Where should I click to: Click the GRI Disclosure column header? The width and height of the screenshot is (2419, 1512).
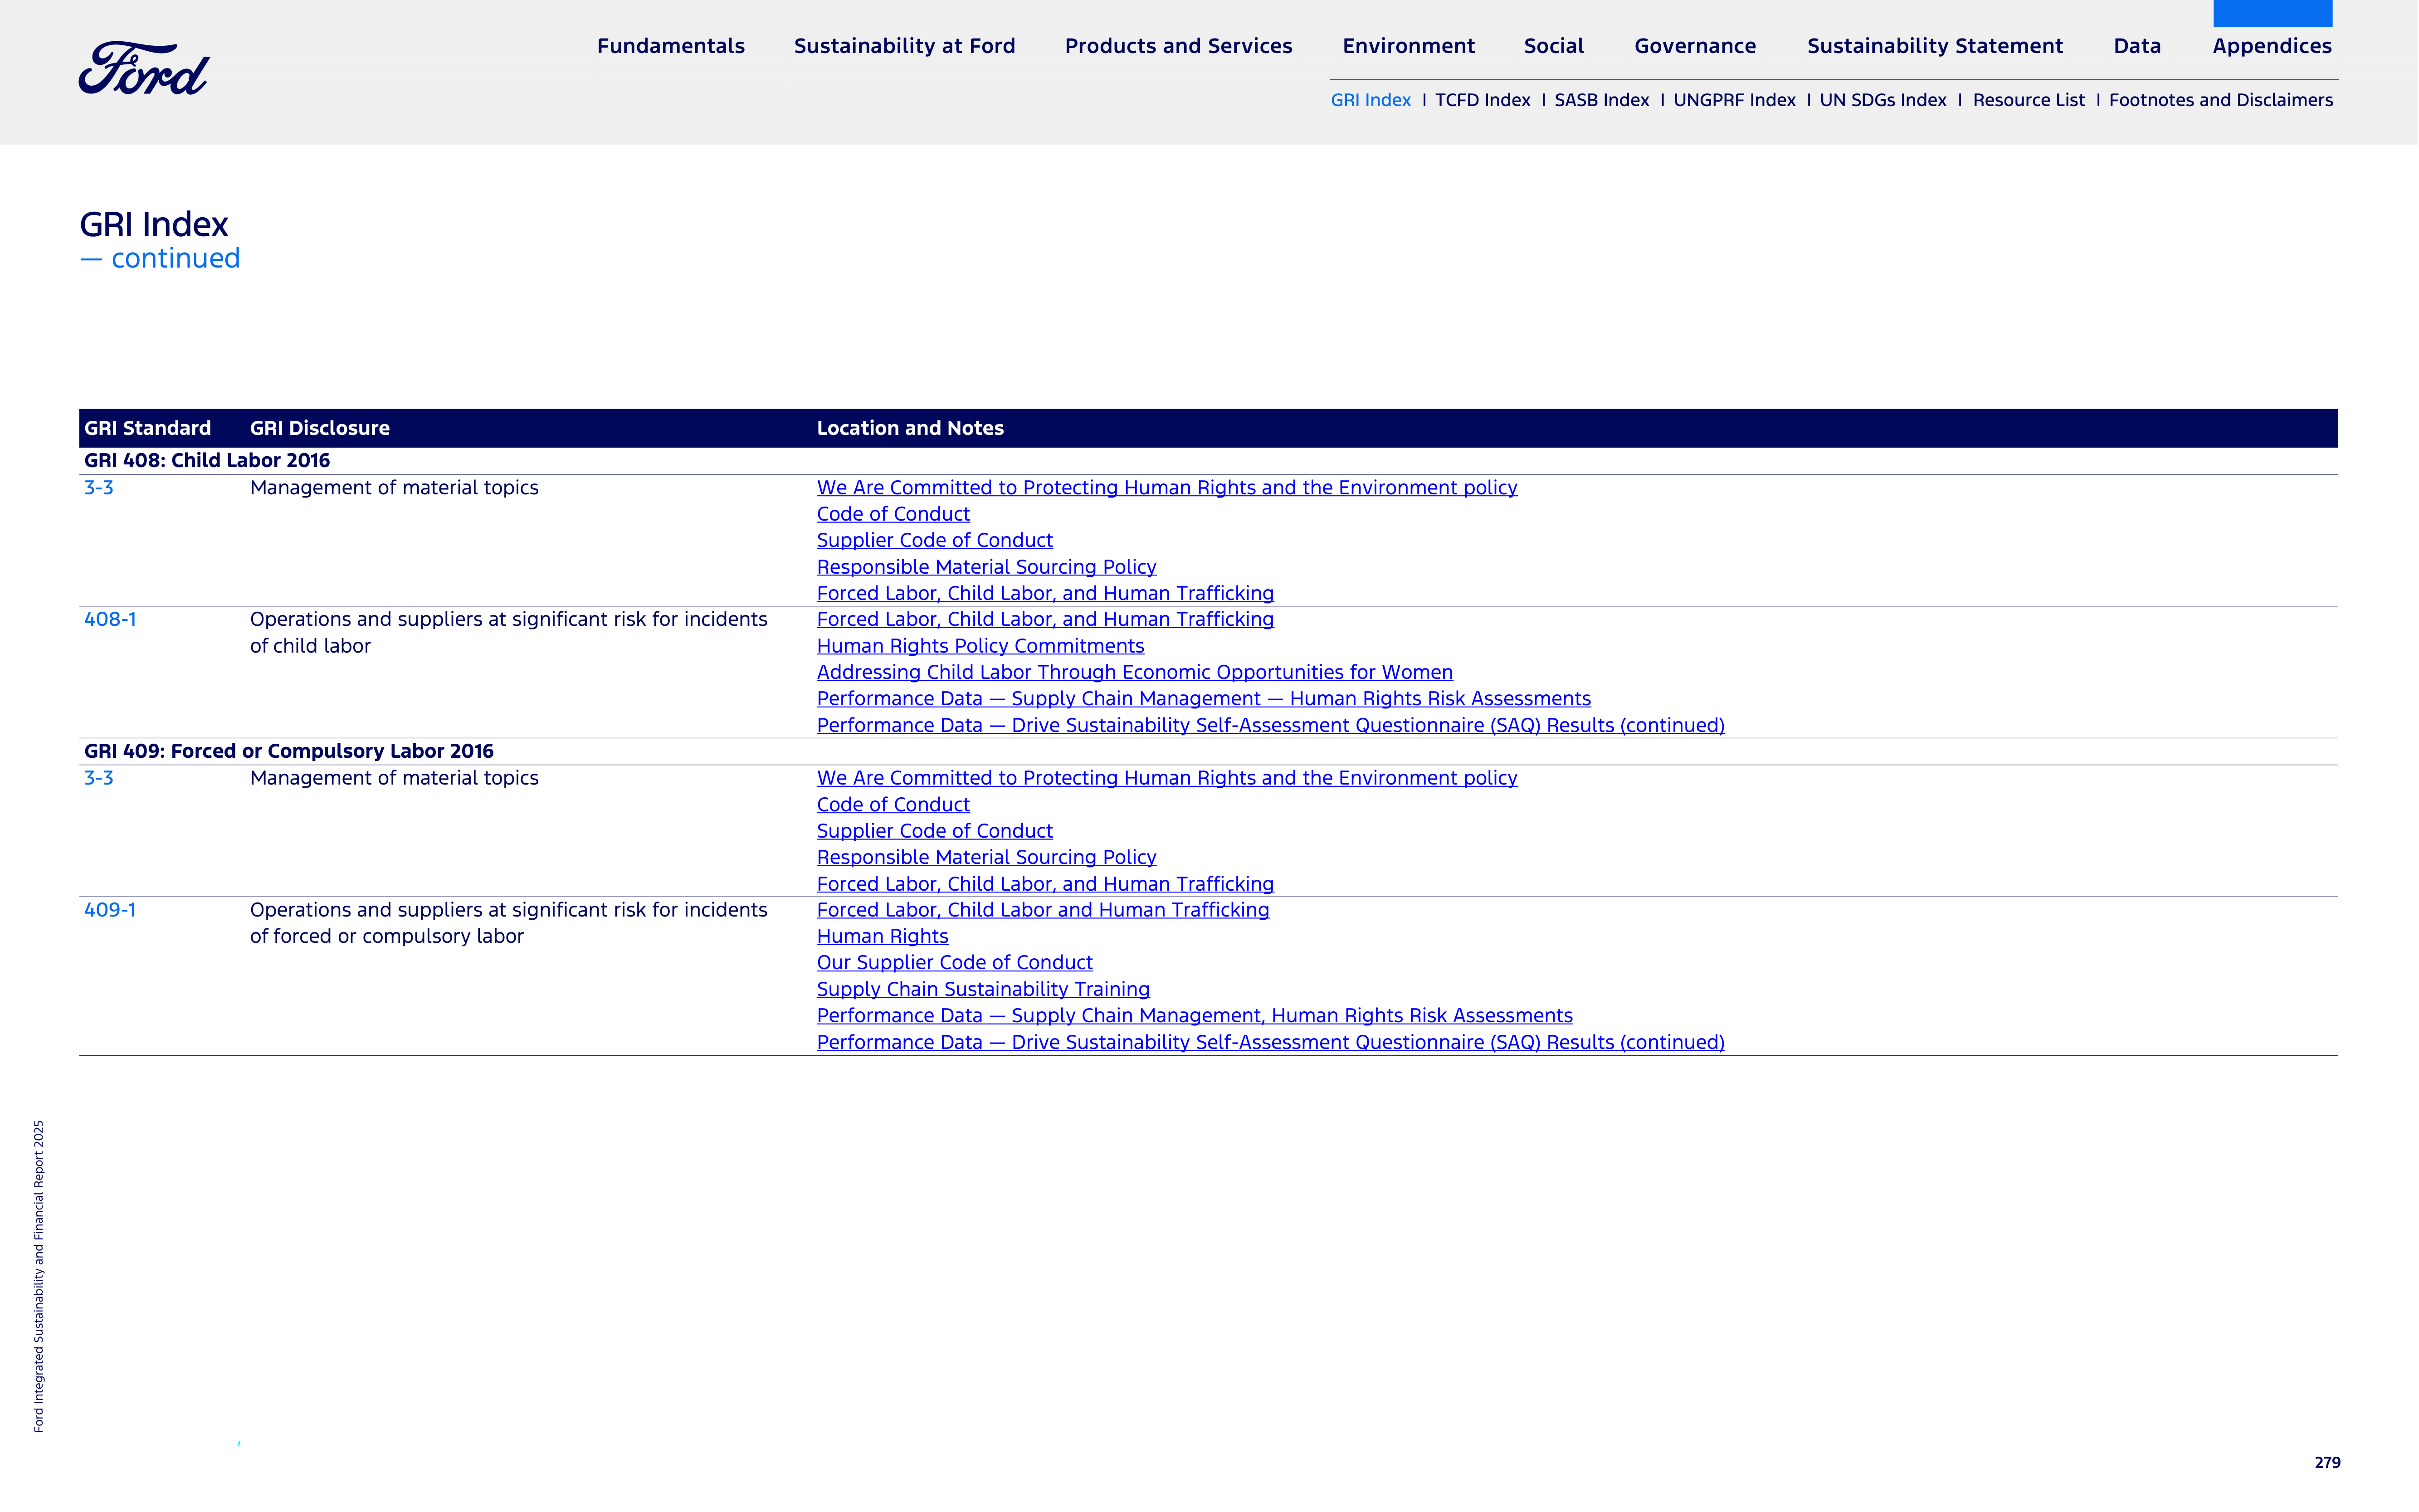point(320,428)
